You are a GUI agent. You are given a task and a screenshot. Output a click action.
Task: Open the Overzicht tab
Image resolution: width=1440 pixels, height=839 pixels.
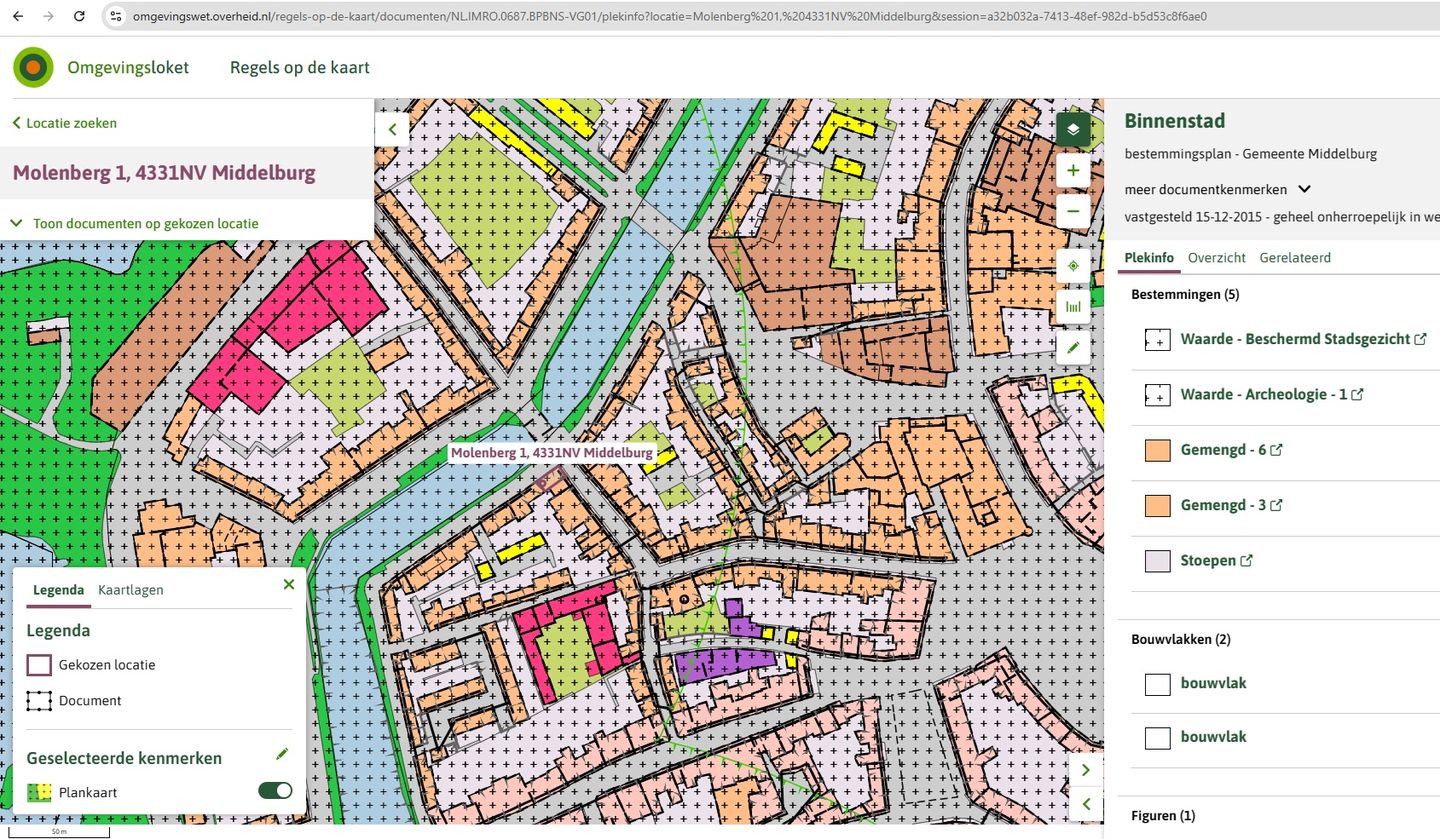(x=1216, y=257)
